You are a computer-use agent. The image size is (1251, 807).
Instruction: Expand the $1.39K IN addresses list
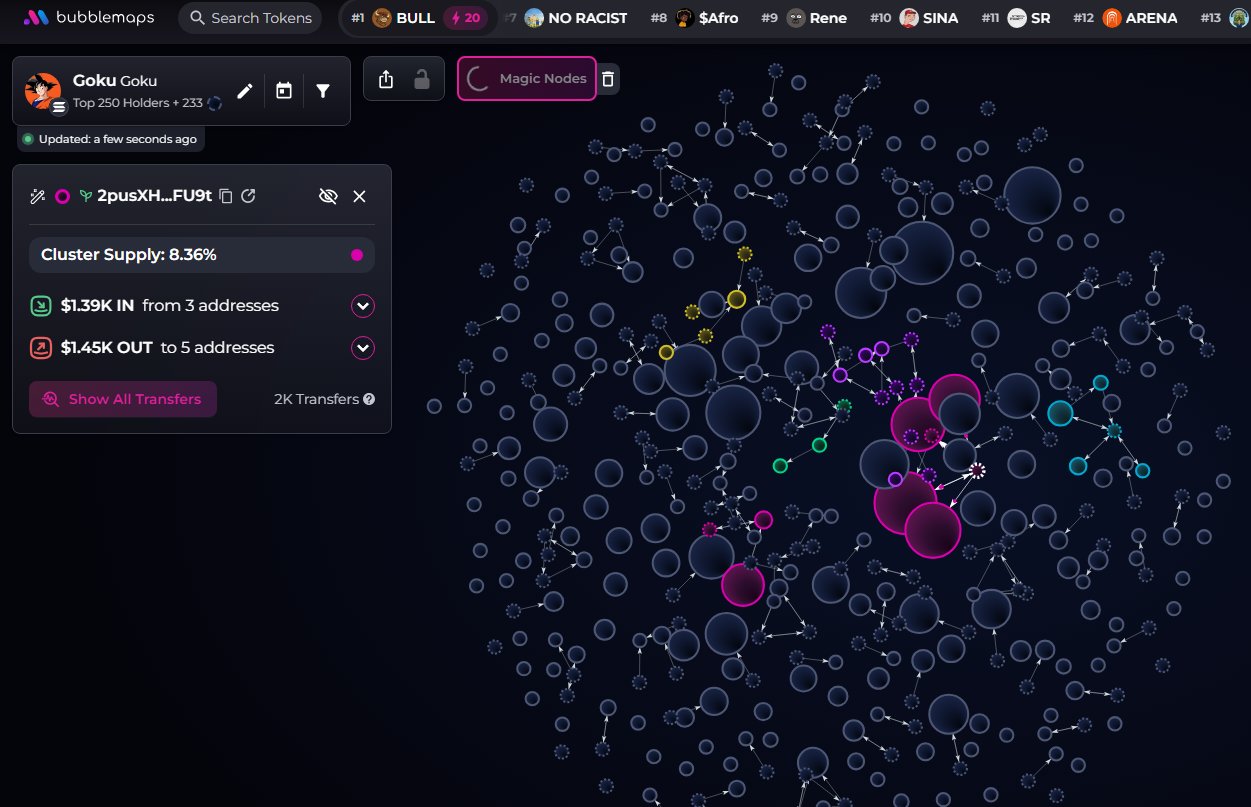coord(362,306)
